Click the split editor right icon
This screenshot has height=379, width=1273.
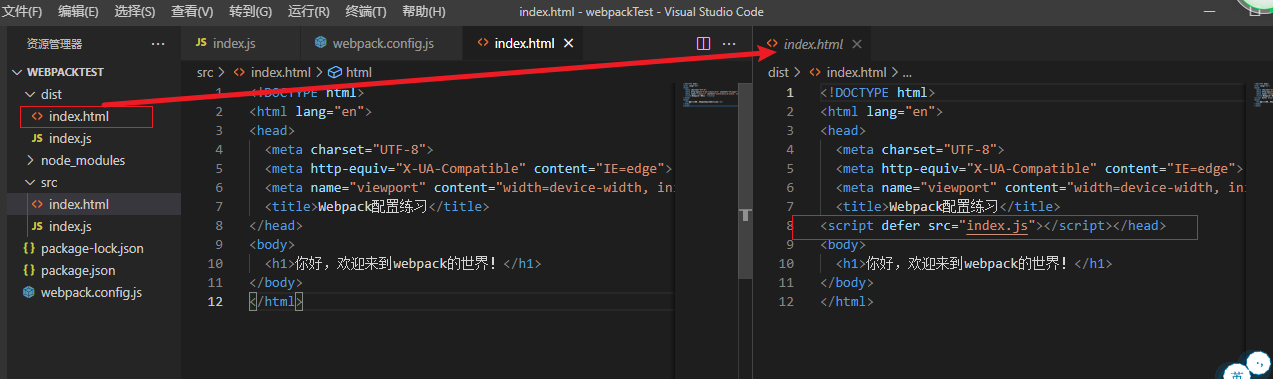703,44
